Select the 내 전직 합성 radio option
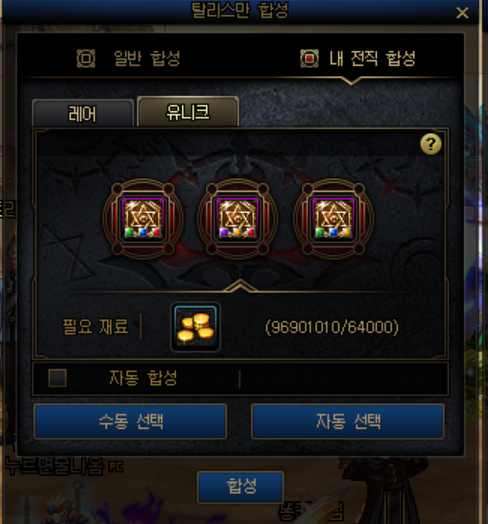488x524 pixels. click(309, 58)
